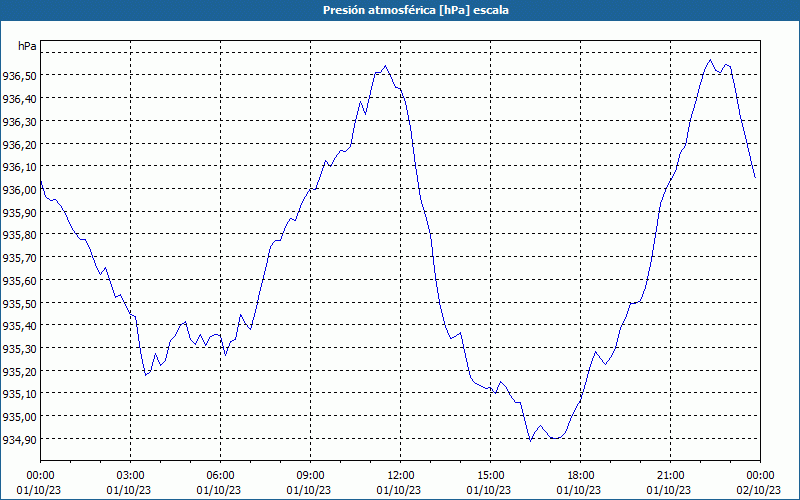Click the 00:00 time label dated 02/10/23
This screenshot has height=500, width=800.
click(x=760, y=476)
